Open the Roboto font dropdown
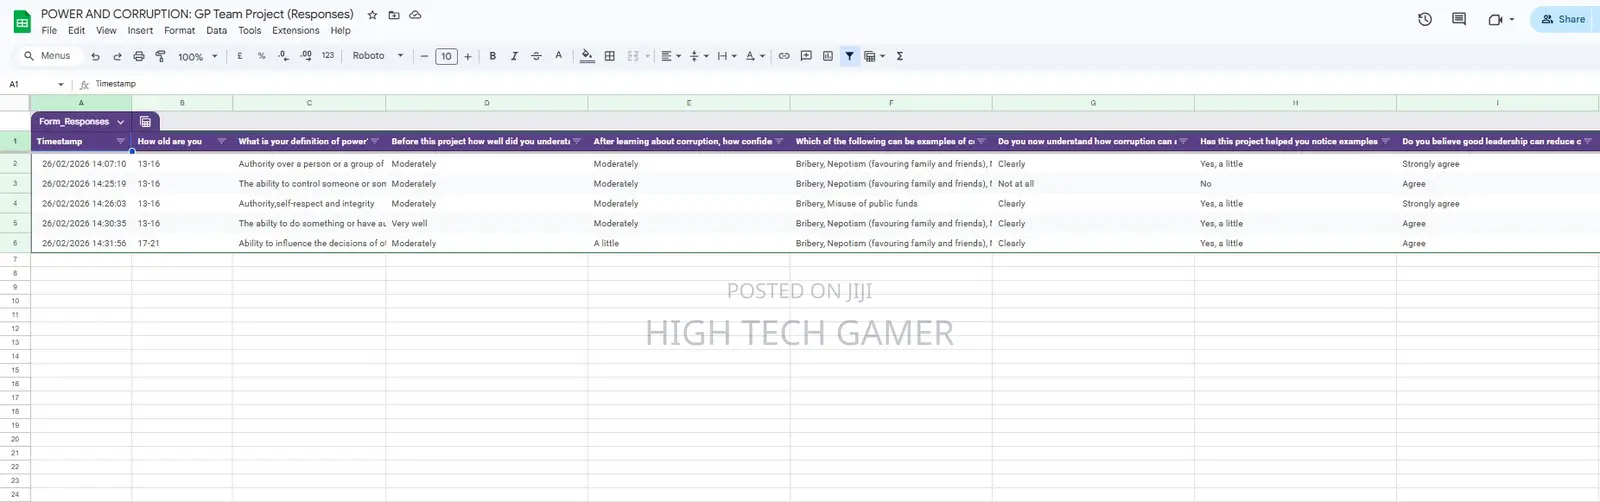 [378, 56]
